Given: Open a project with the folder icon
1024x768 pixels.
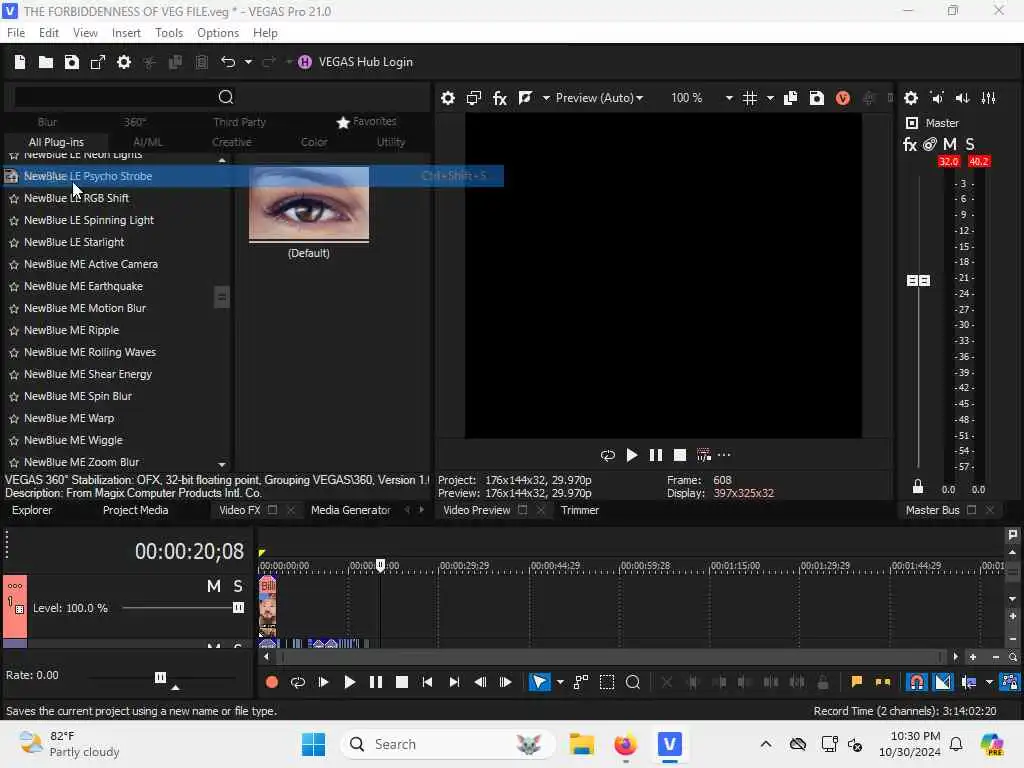Looking at the screenshot, I should (x=46, y=62).
